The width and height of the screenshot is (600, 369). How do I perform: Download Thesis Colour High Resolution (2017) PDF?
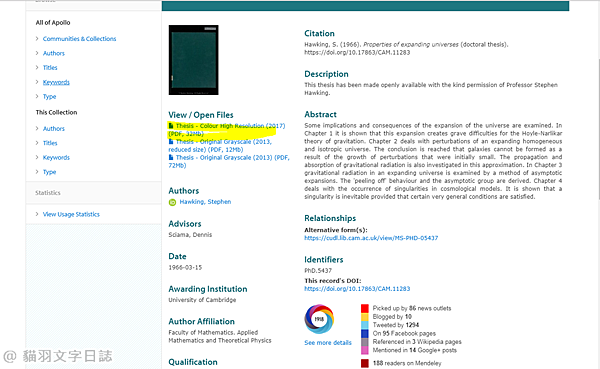pyautogui.click(x=227, y=130)
